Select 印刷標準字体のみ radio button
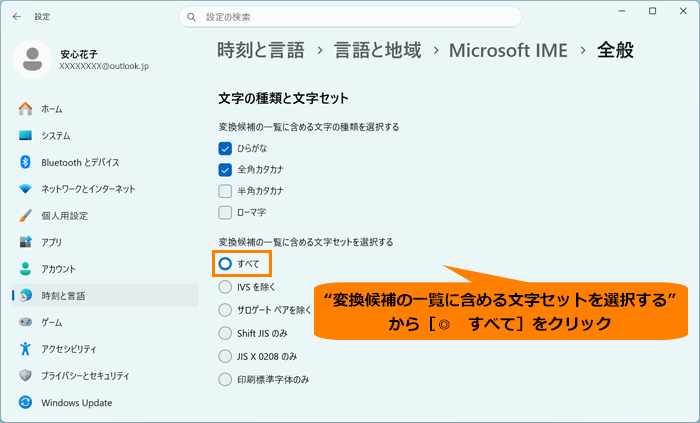The width and height of the screenshot is (700, 423). (225, 379)
